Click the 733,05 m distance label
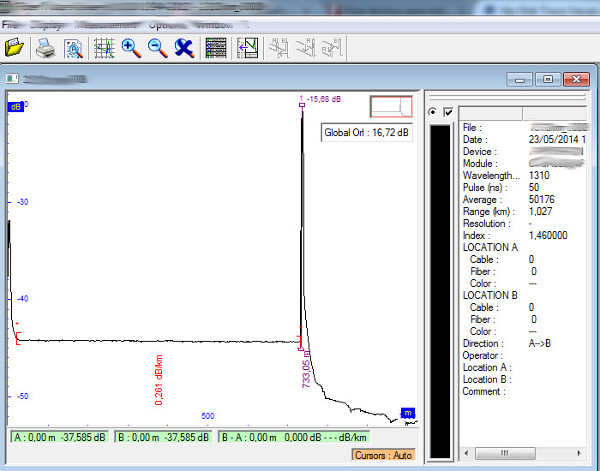Screen dimensions: 600x471 pos(306,370)
